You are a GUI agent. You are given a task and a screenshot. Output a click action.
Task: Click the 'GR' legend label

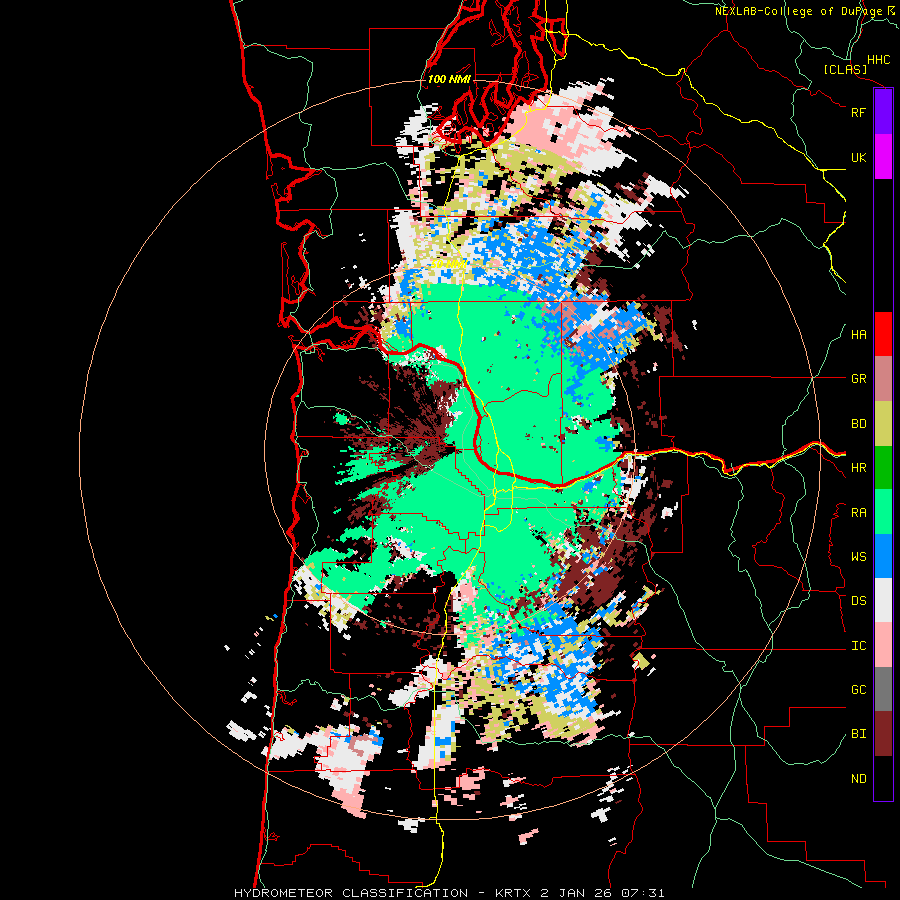[858, 379]
